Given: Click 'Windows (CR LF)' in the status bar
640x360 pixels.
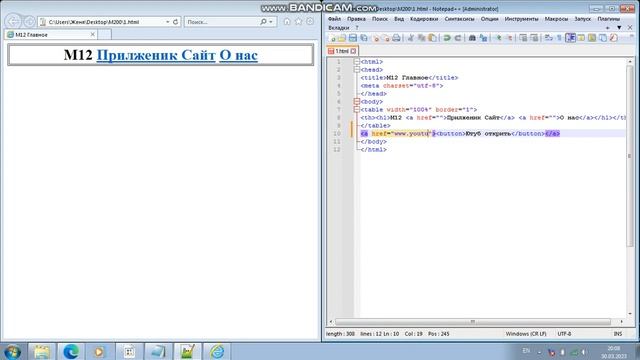Looking at the screenshot, I should (x=526, y=334).
